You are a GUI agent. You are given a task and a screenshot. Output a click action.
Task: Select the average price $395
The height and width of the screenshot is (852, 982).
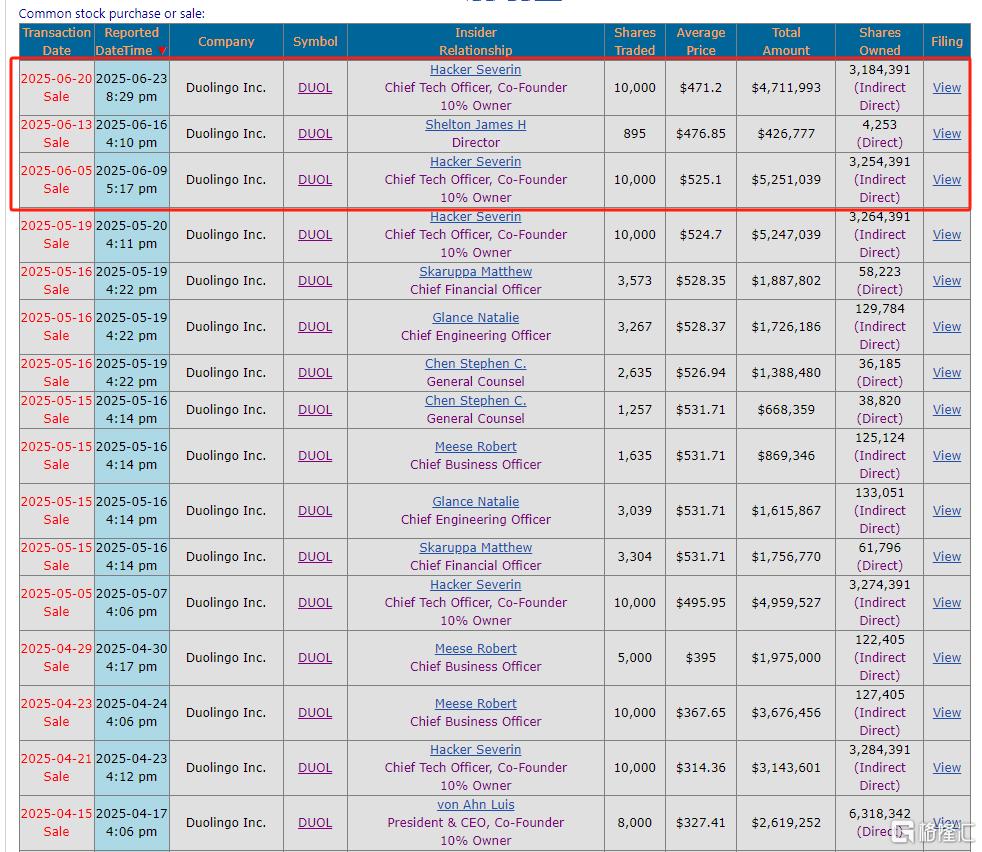click(701, 658)
